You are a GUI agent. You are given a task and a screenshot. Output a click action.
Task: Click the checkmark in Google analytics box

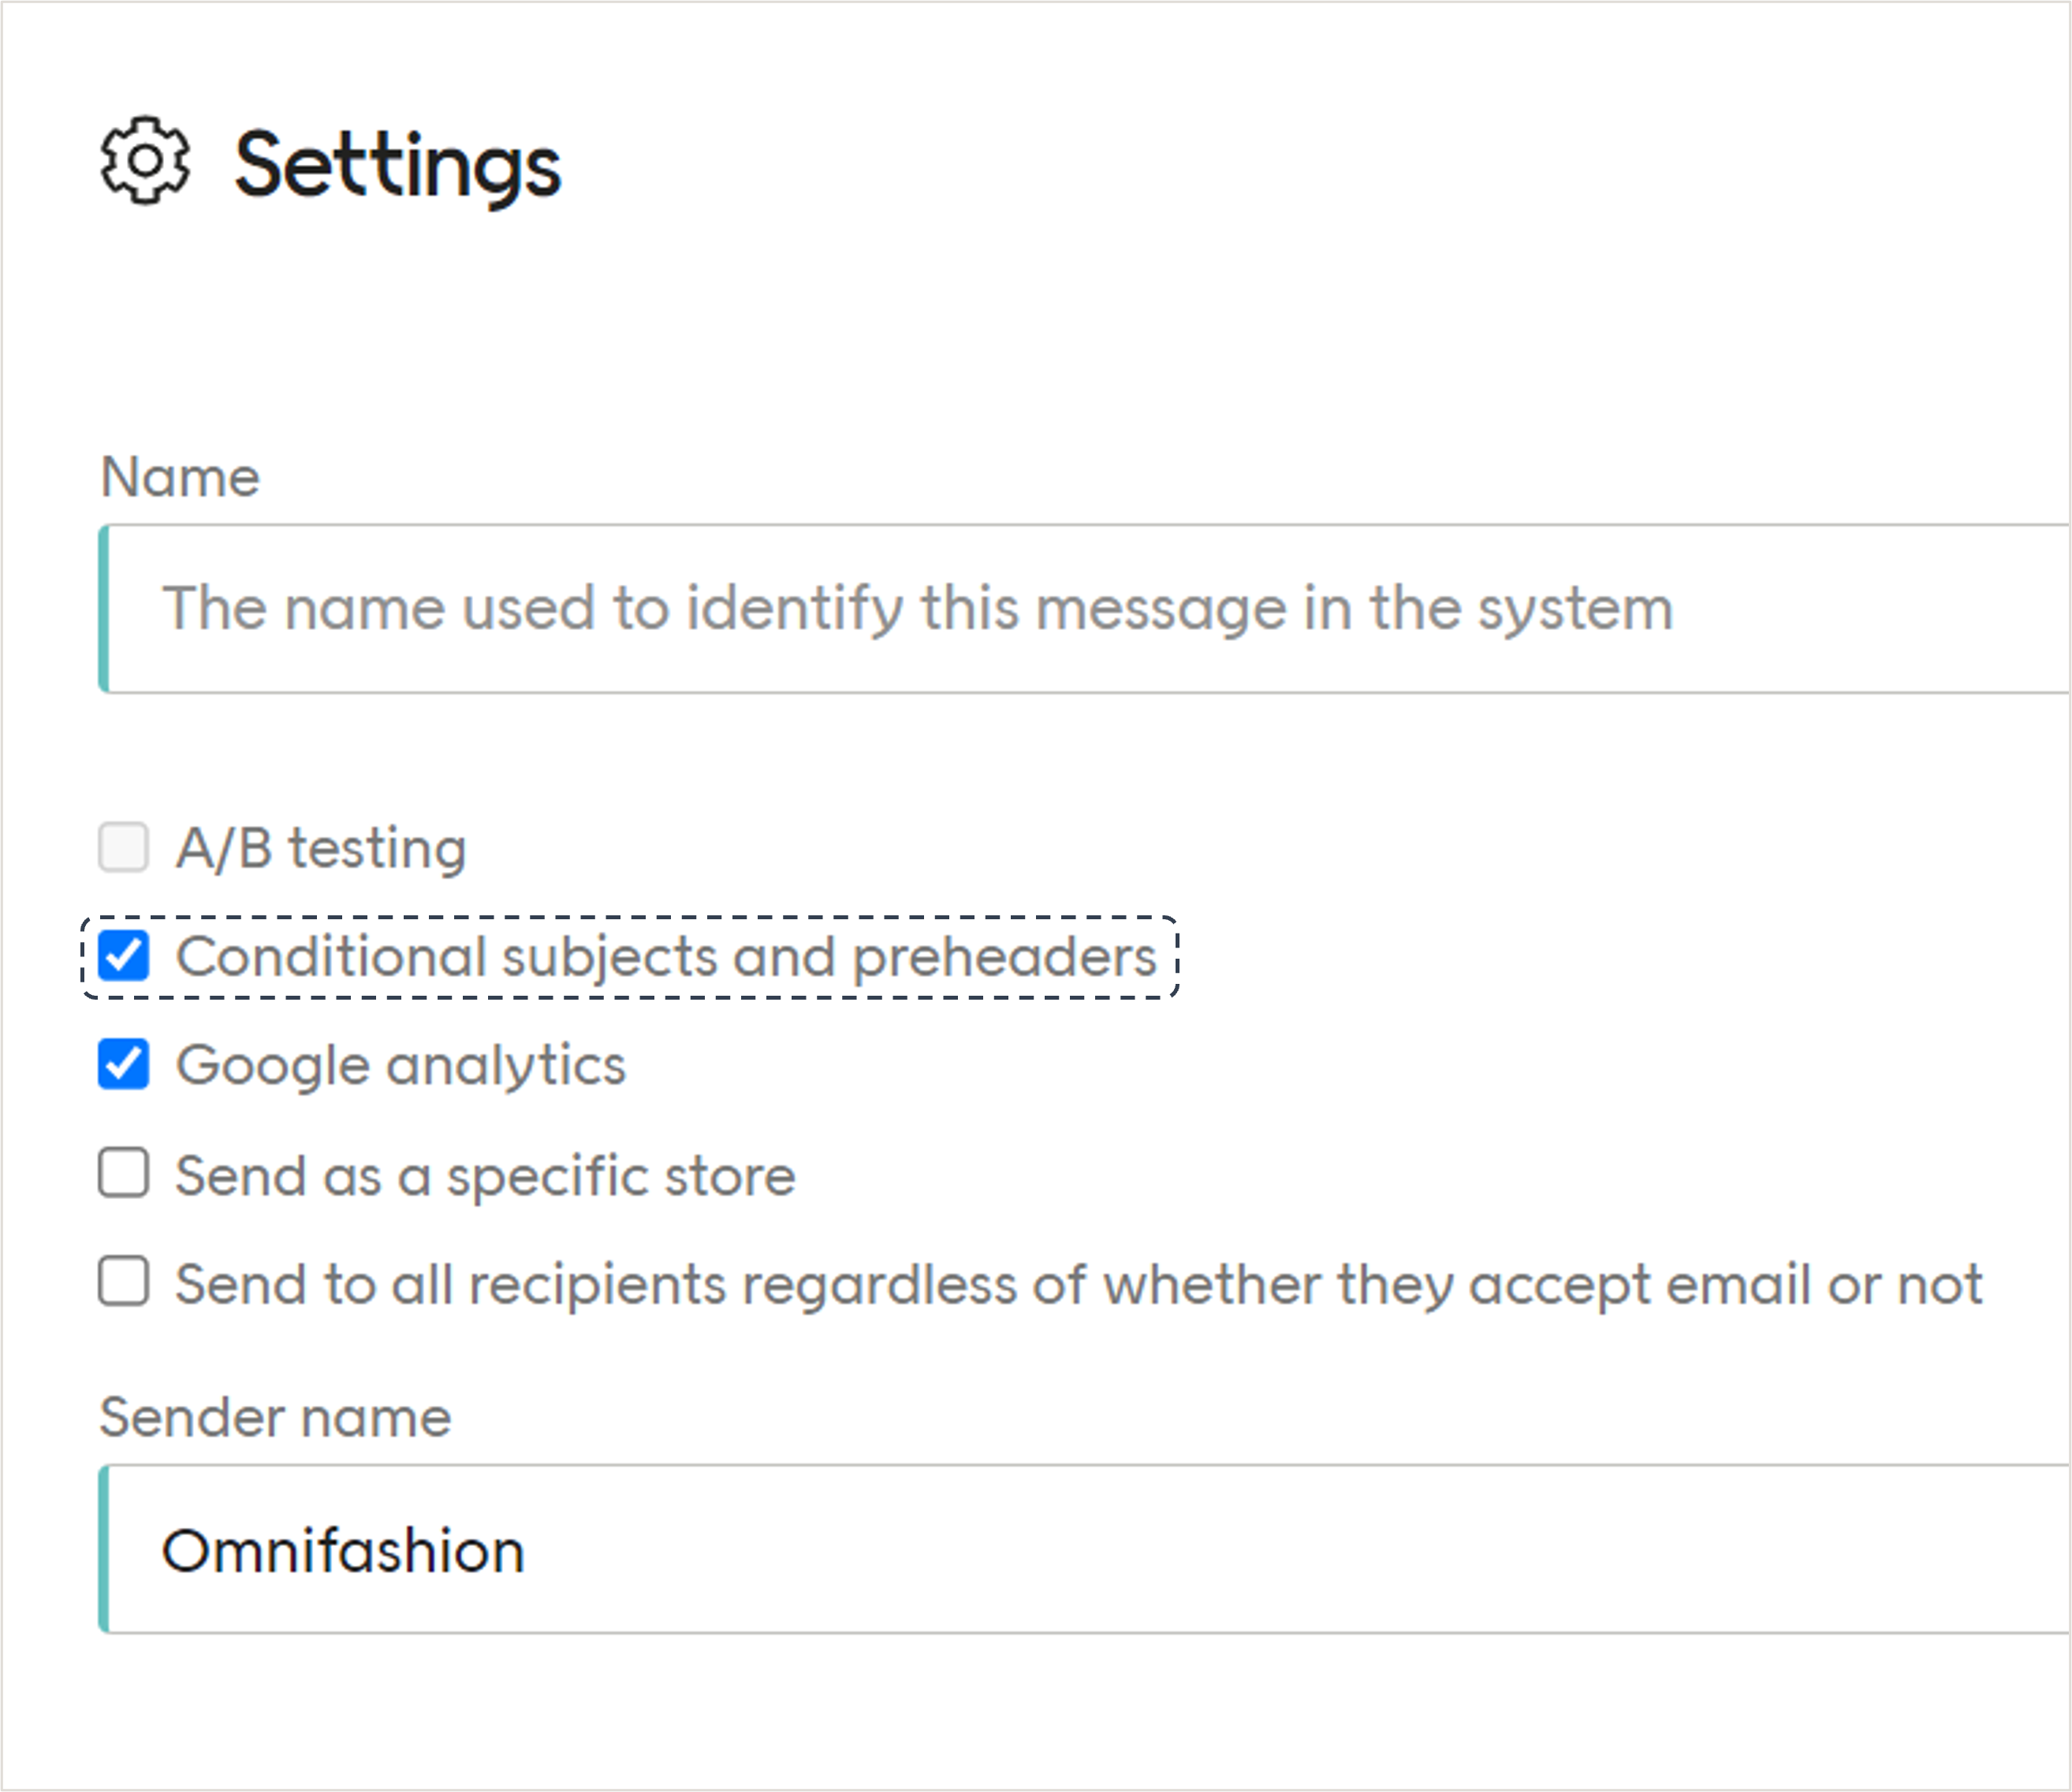click(123, 1064)
